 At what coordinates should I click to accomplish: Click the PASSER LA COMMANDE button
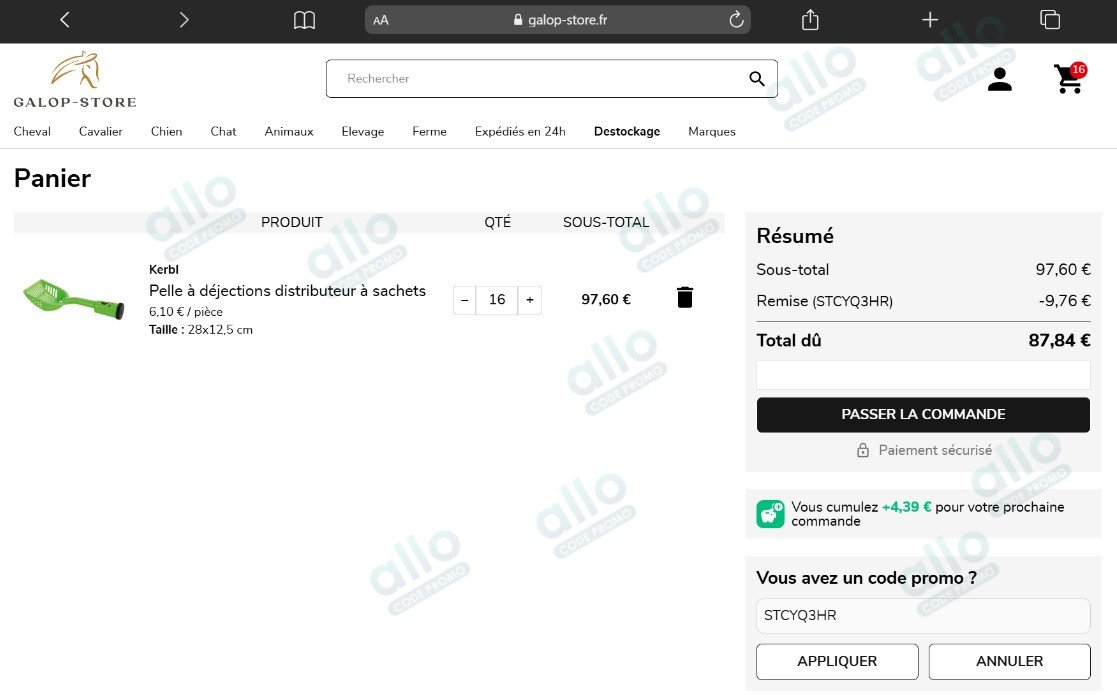tap(923, 414)
